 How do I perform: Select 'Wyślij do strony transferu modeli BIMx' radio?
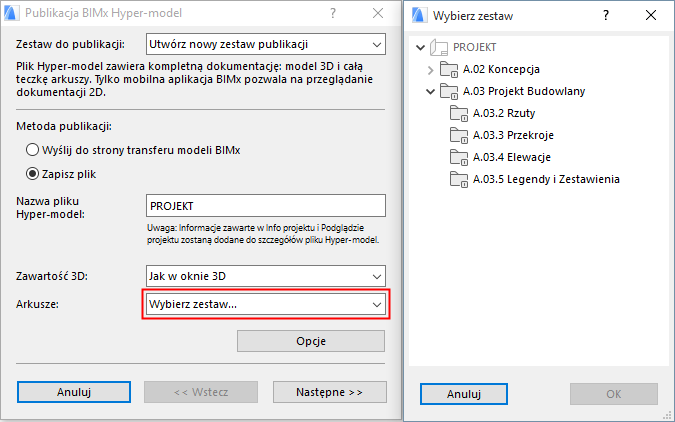tap(32, 150)
